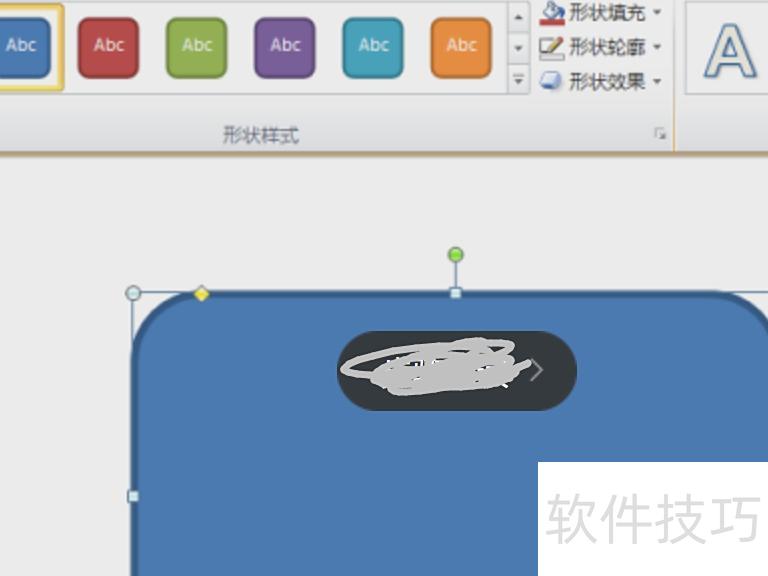Screen dimensions: 768x576
Task: Select the WordArt letter A style
Action: click(730, 51)
